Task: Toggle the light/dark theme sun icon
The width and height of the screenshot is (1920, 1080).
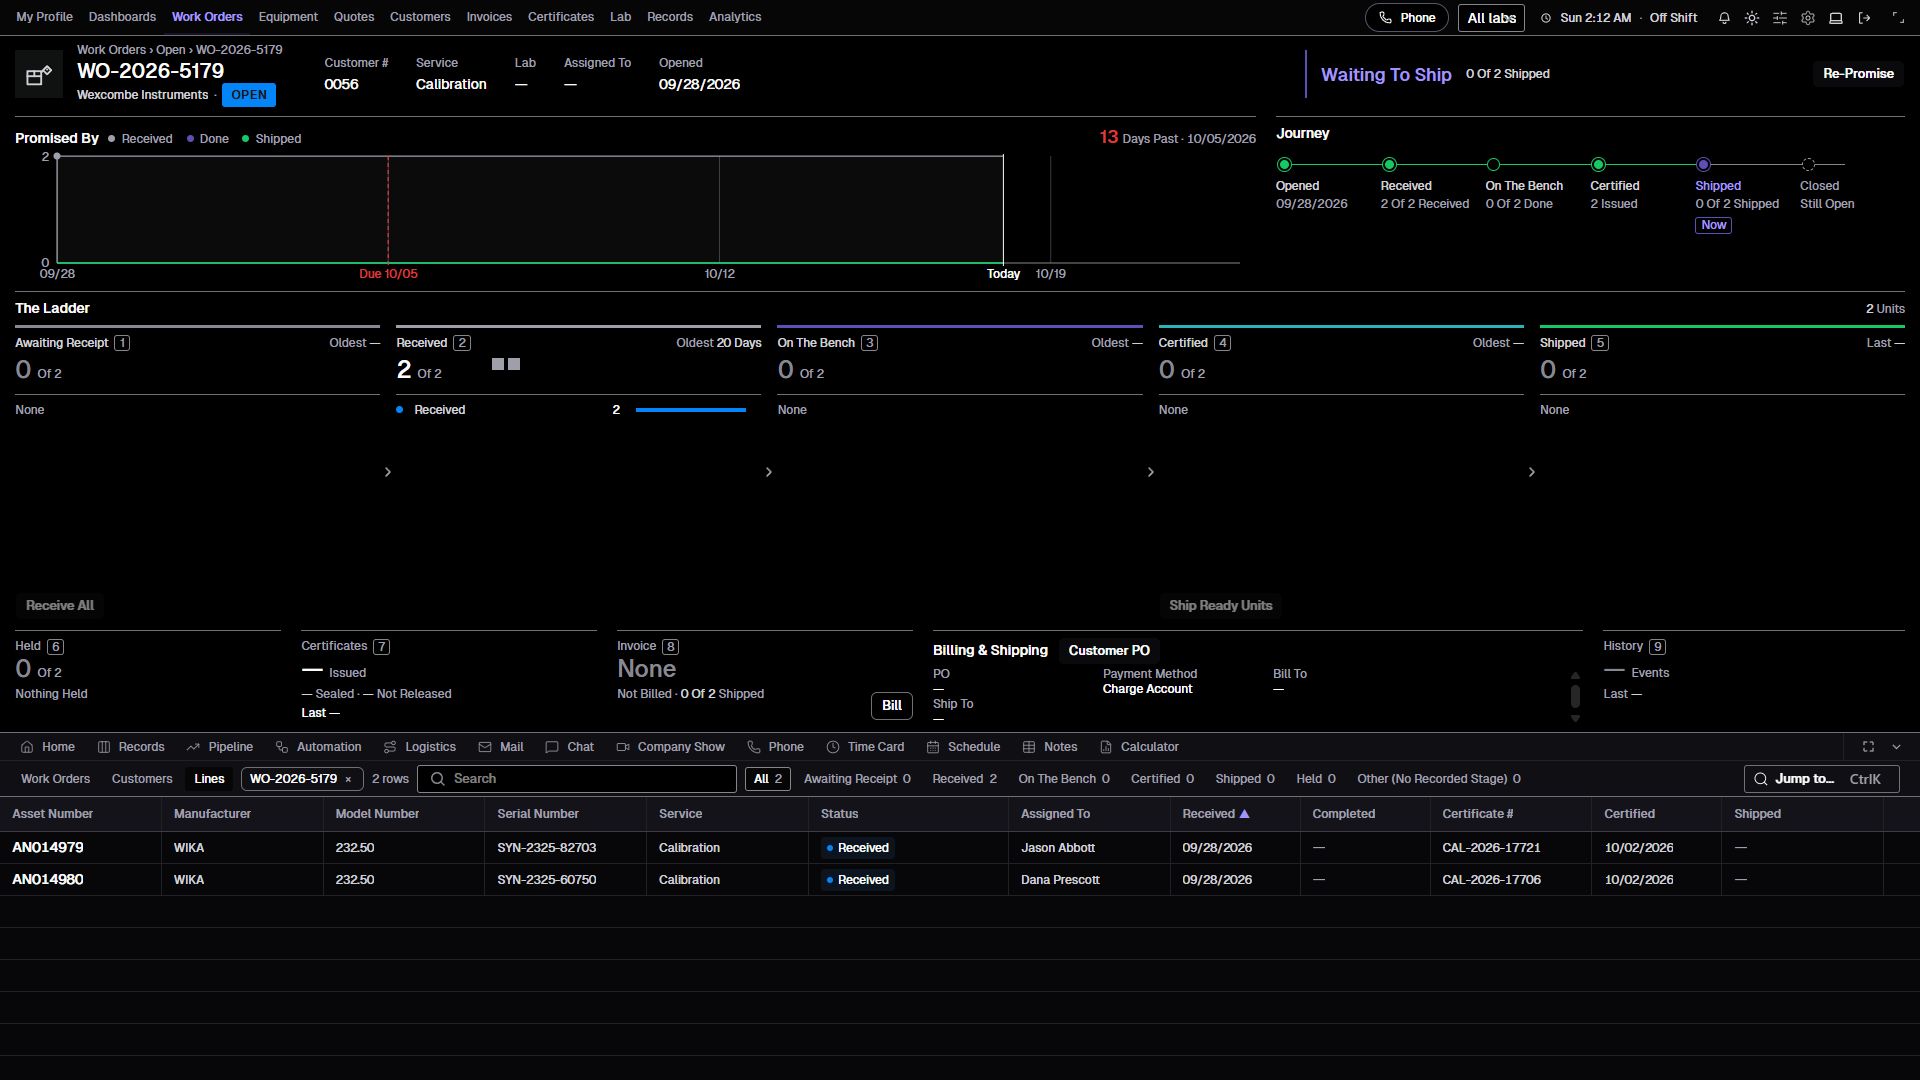Action: coord(1752,18)
